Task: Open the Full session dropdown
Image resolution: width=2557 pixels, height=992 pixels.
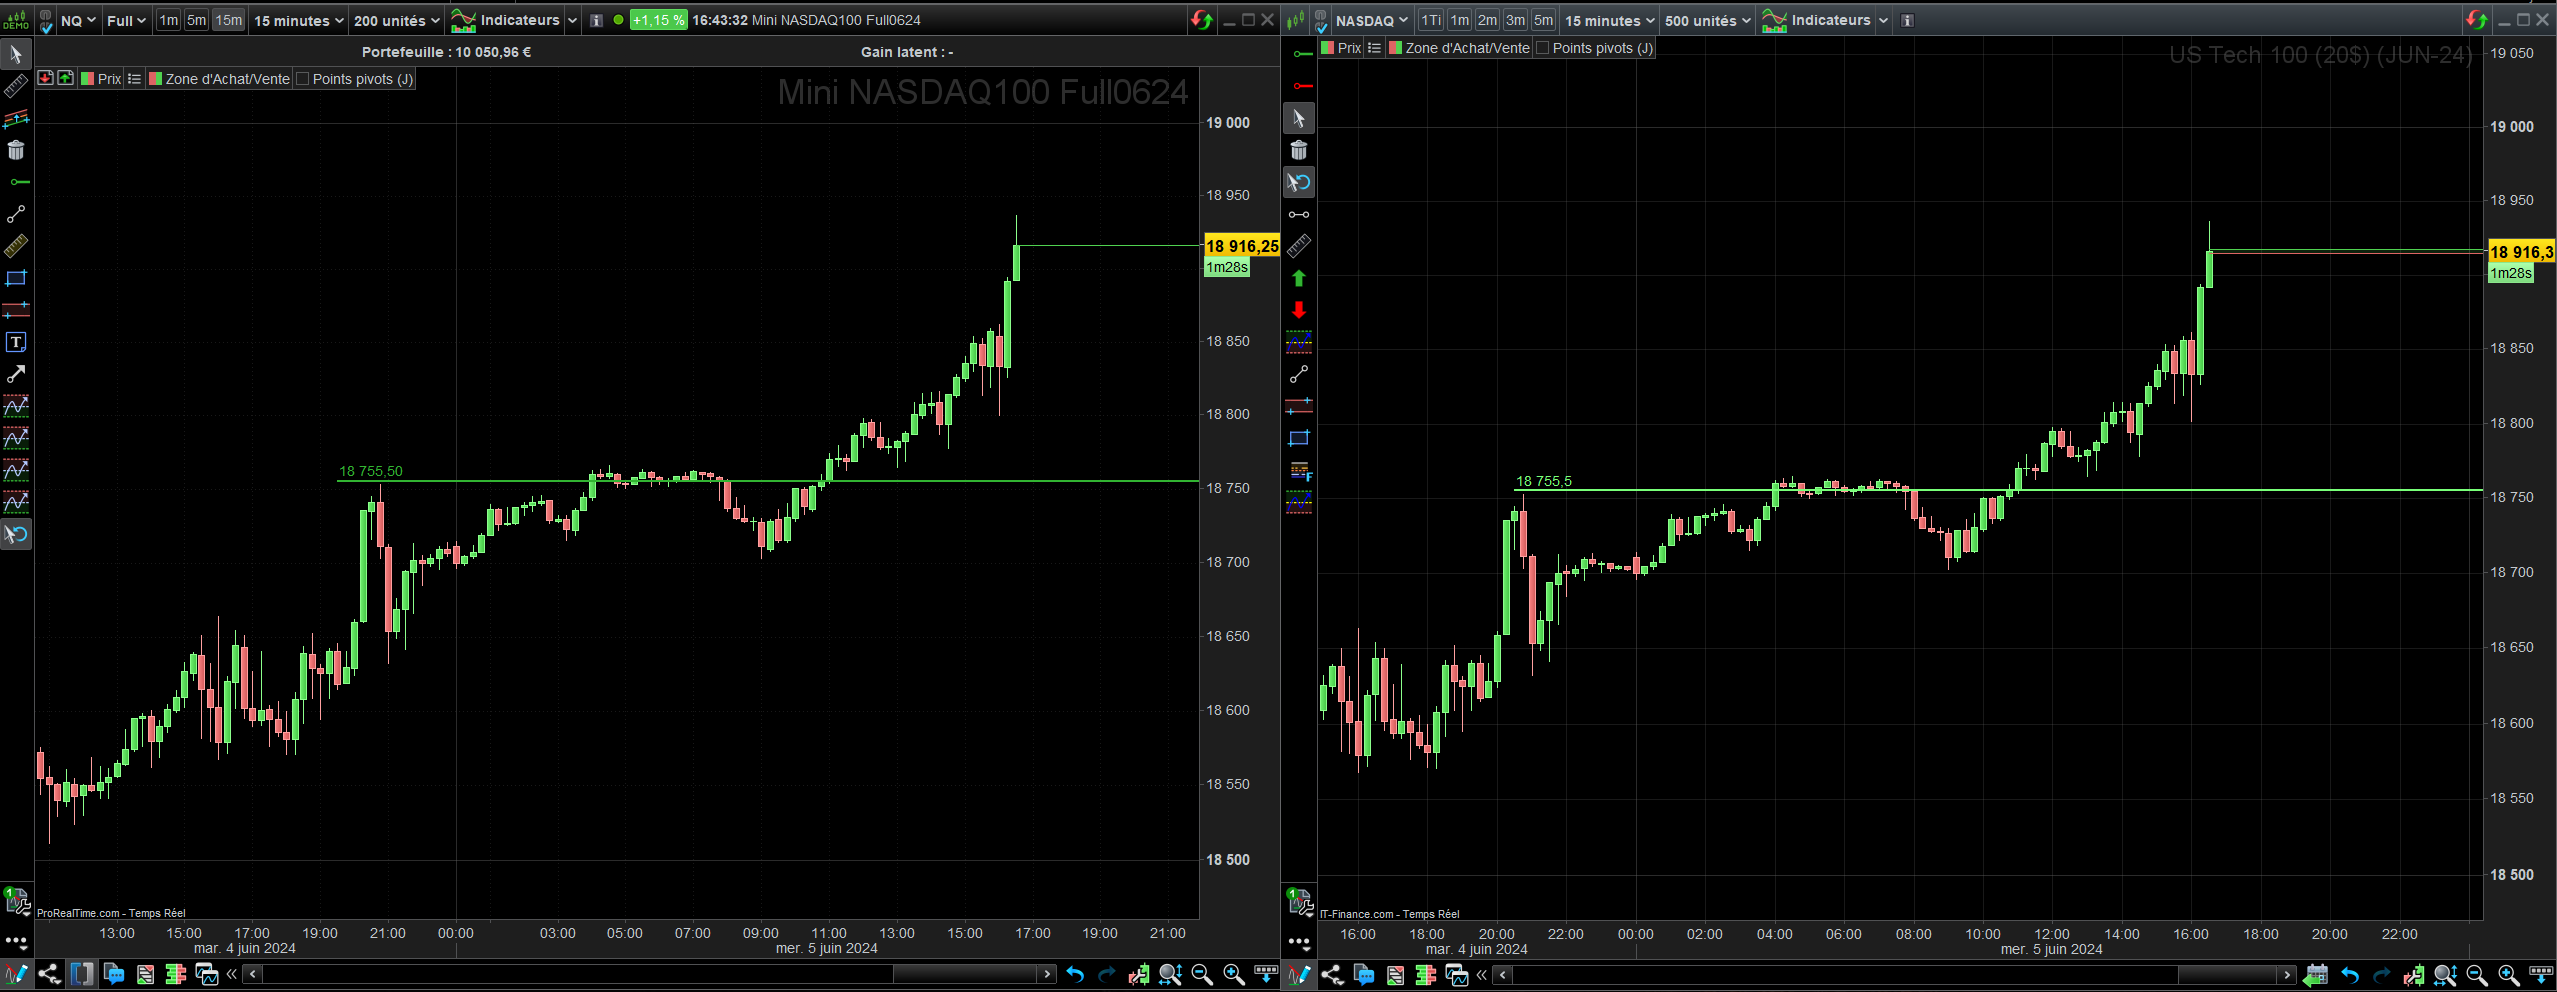Action: tap(126, 20)
